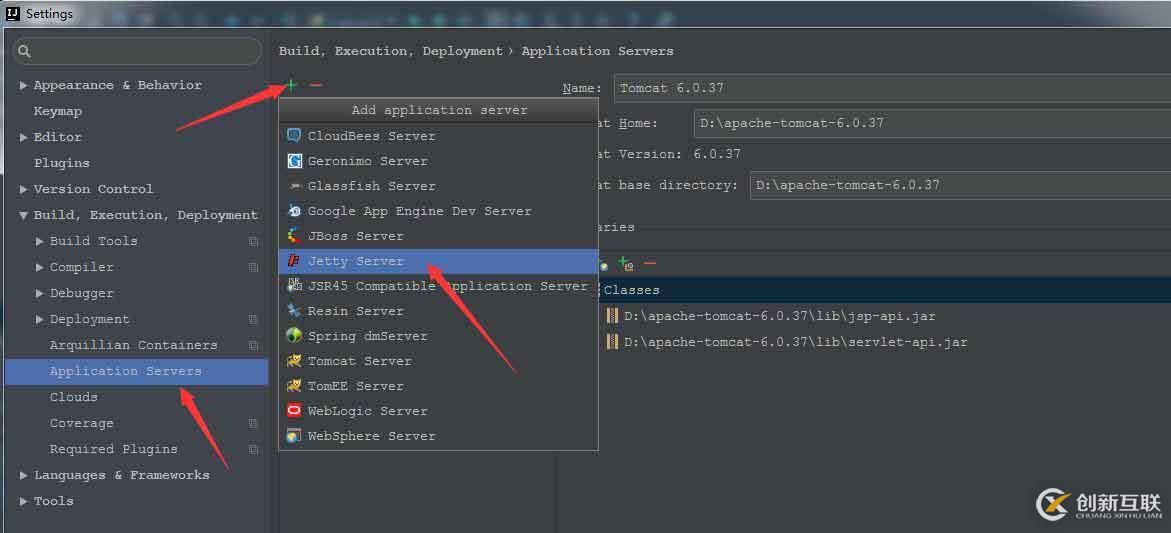Click Build, Execution, Deployment breadcrumb text
This screenshot has height=533, width=1171.
(391, 52)
